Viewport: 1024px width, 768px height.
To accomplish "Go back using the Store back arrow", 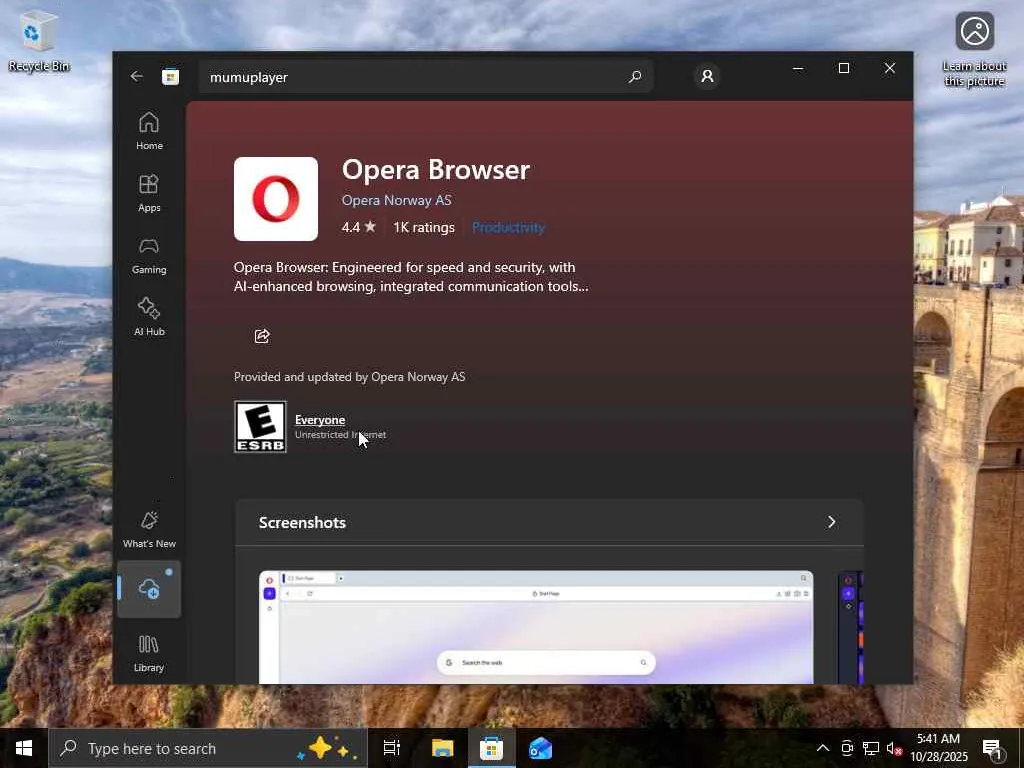I will coord(136,76).
